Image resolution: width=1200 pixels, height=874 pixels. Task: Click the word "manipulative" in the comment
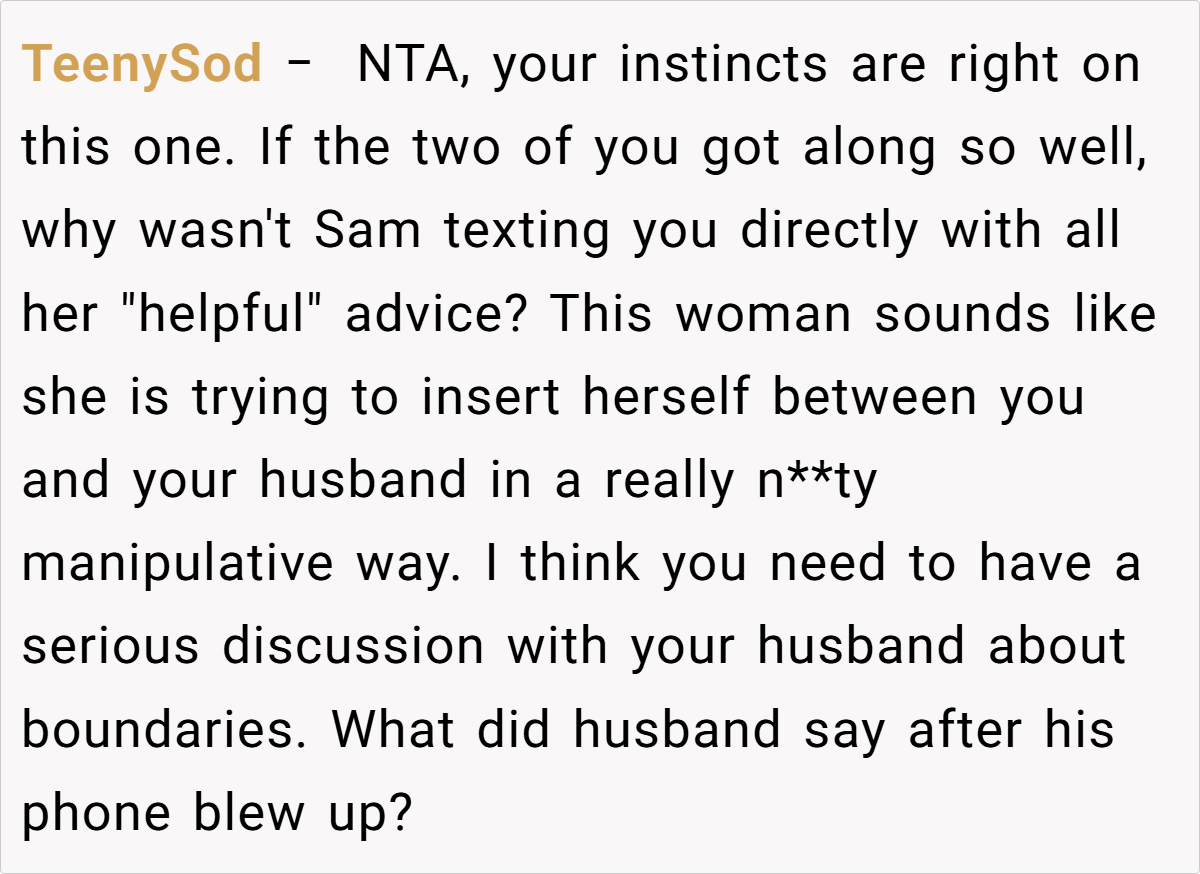(177, 565)
